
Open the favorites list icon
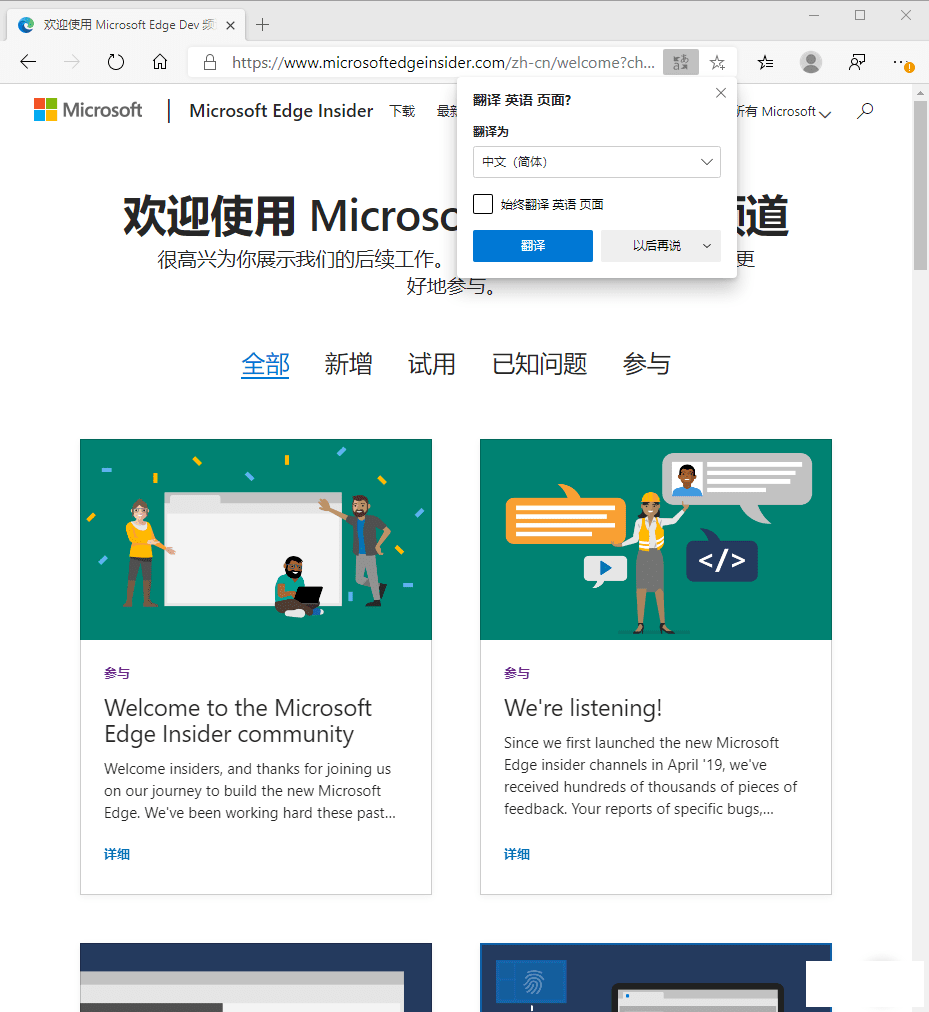point(766,62)
